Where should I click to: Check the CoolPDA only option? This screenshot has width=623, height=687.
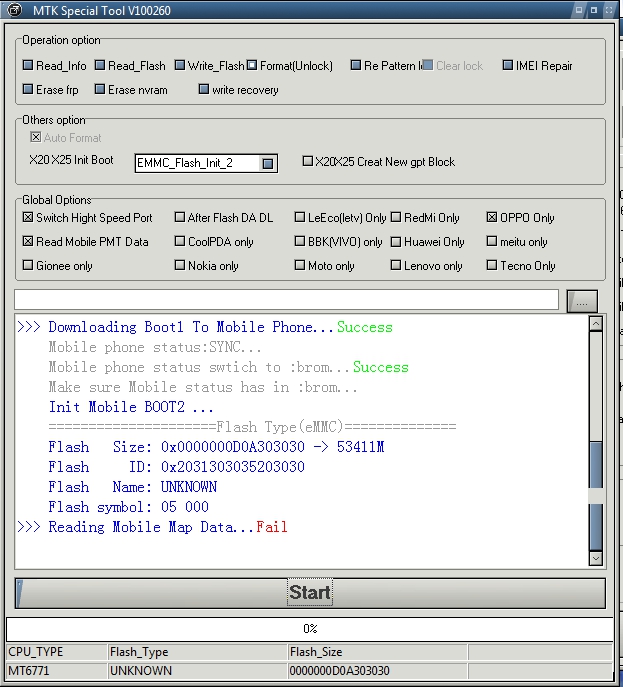coord(180,241)
